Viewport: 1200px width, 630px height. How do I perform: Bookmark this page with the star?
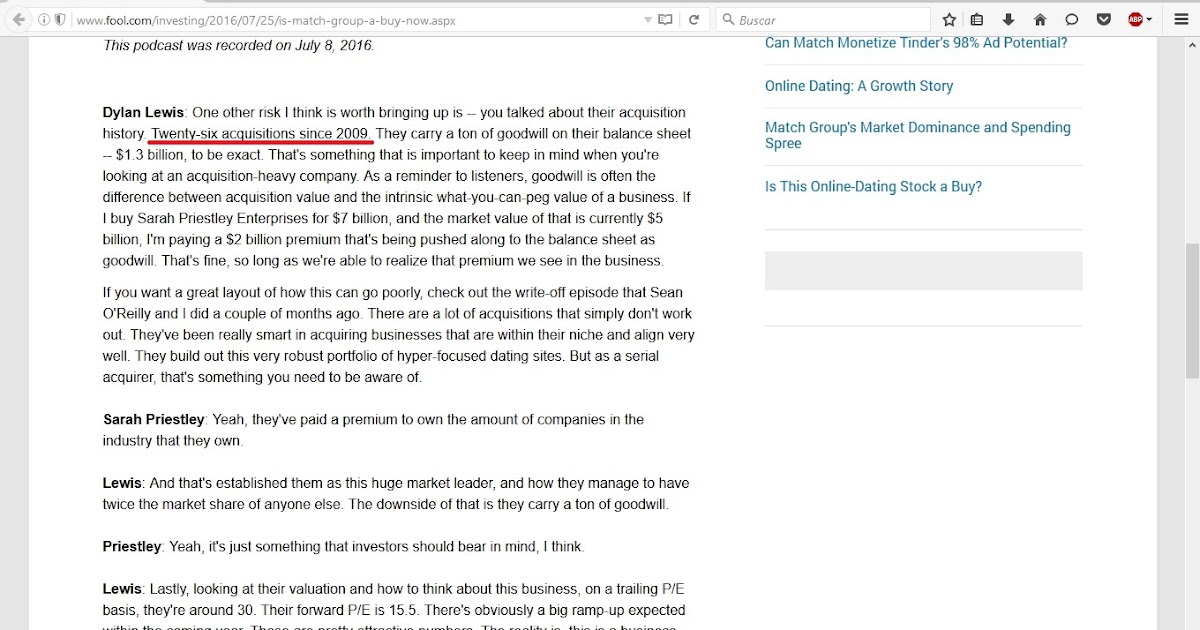pos(949,19)
